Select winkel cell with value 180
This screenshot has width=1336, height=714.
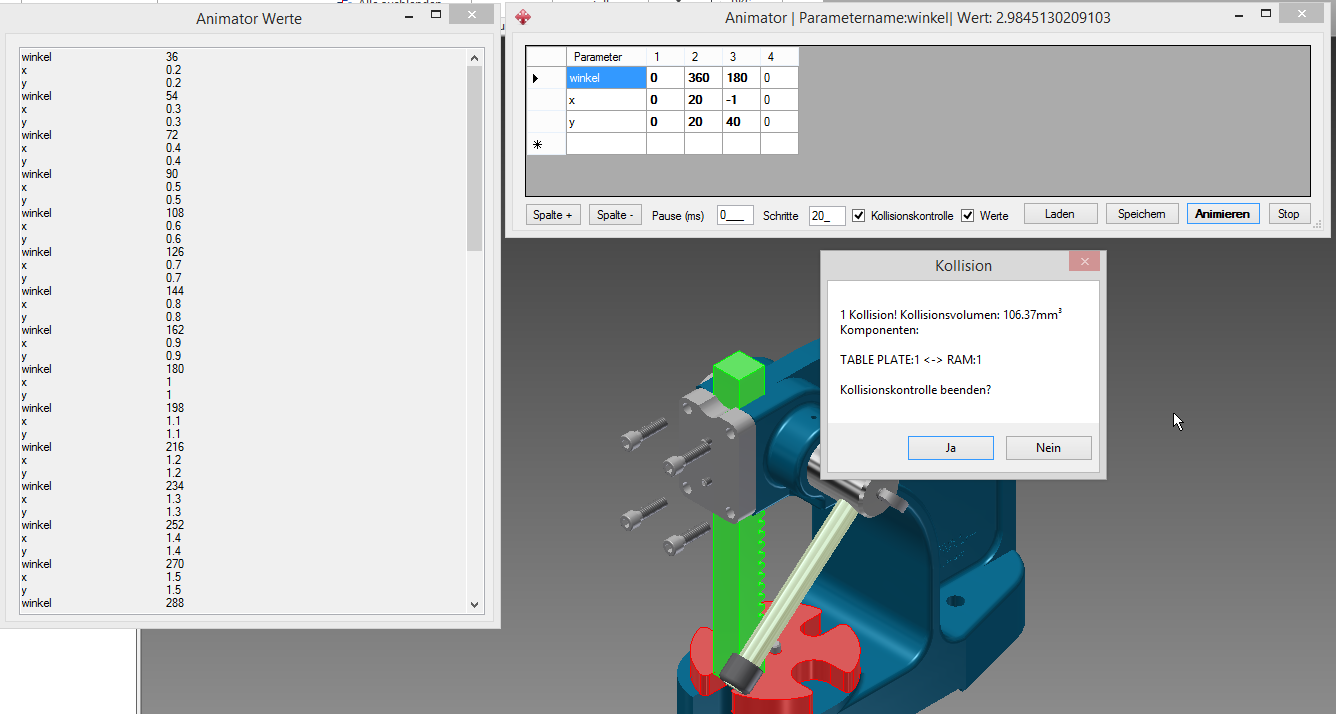(x=741, y=78)
